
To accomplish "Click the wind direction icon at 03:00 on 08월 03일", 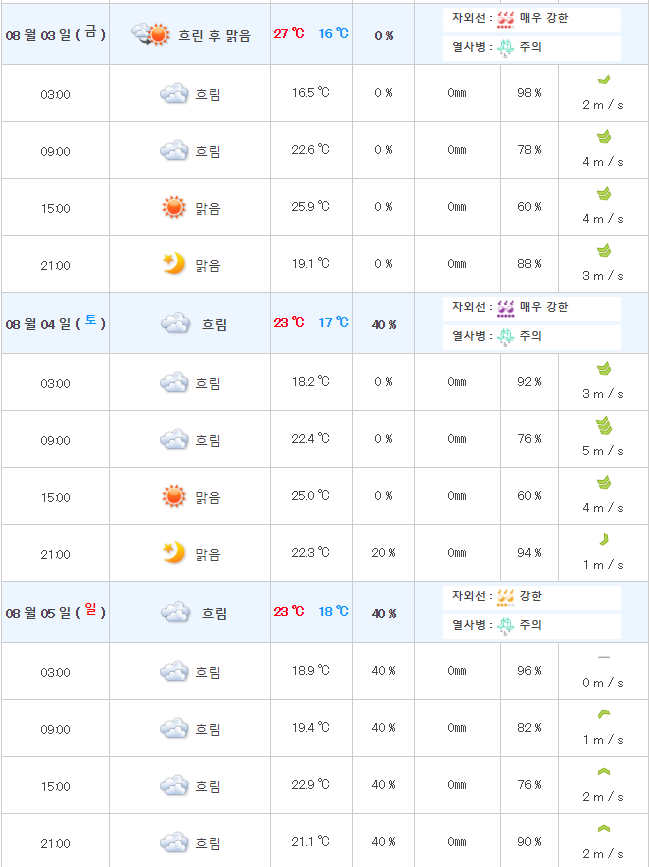I will 603,79.
